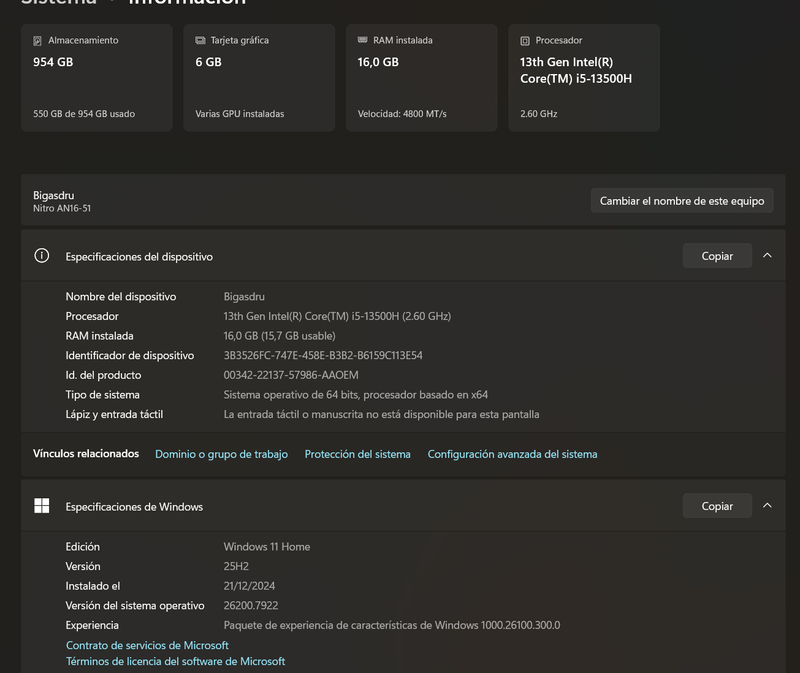Select the OS build value 26200.7922
The height and width of the screenshot is (673, 800).
click(251, 606)
